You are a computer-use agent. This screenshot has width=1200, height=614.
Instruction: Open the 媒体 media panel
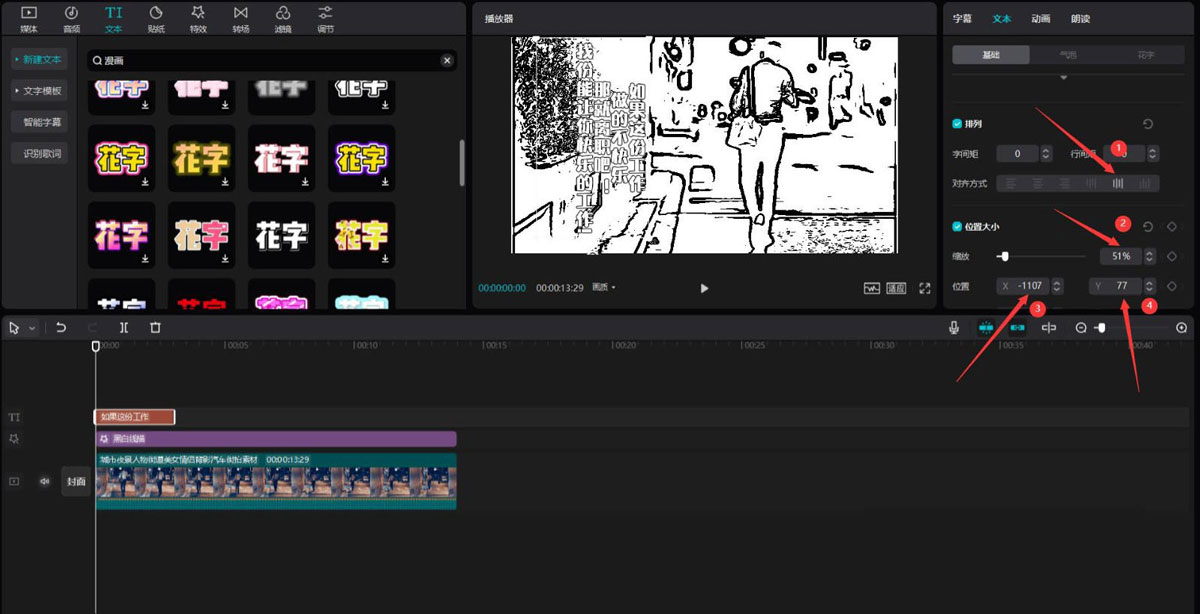pyautogui.click(x=27, y=18)
